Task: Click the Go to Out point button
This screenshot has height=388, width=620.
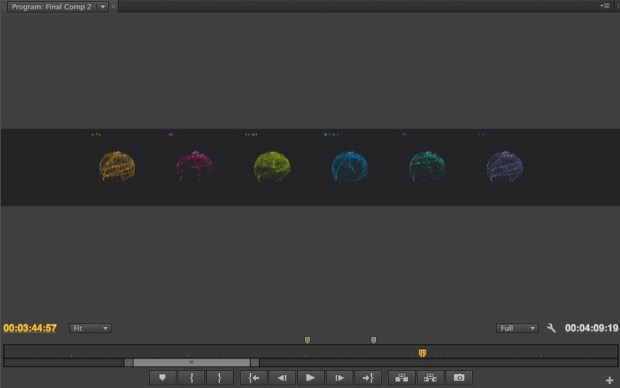Action: tap(368, 378)
